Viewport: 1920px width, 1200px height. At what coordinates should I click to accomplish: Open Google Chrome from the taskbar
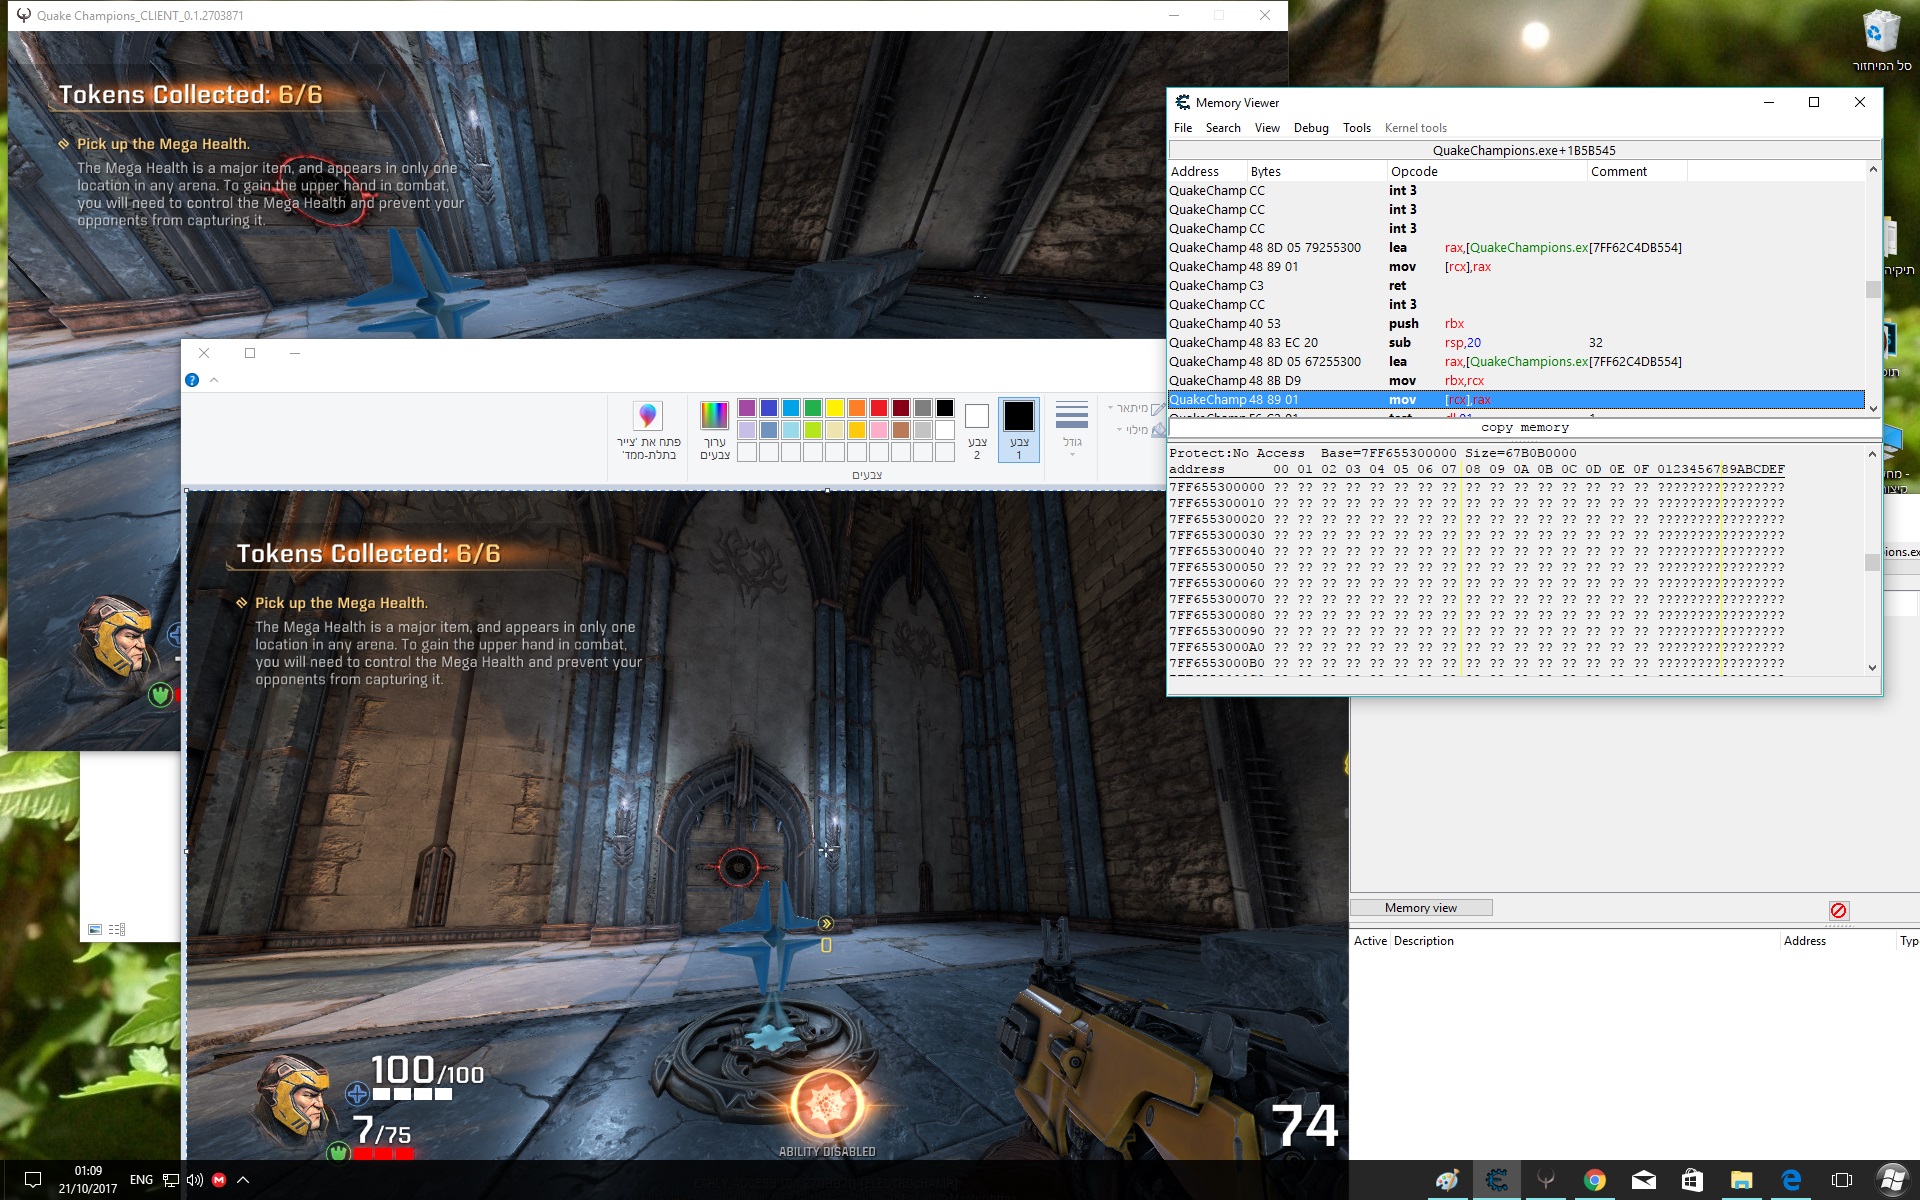1594,1180
